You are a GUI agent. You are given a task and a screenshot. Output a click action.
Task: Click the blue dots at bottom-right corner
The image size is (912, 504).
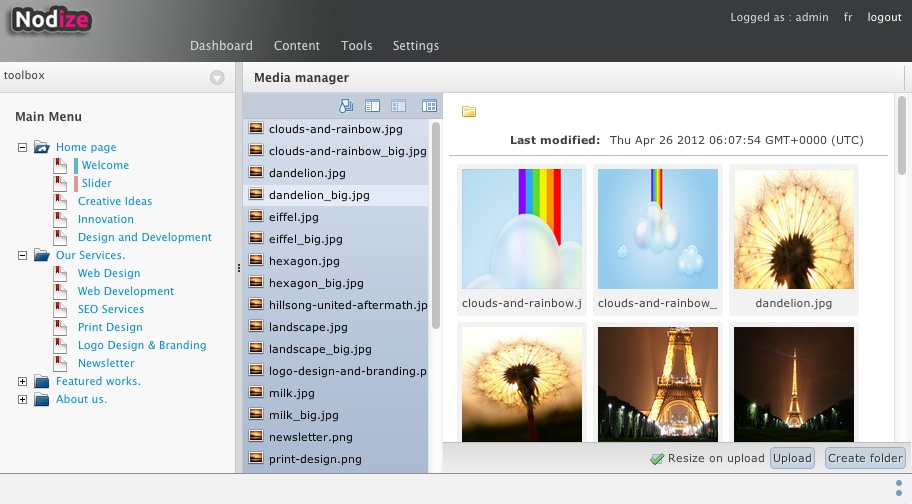[x=899, y=488]
